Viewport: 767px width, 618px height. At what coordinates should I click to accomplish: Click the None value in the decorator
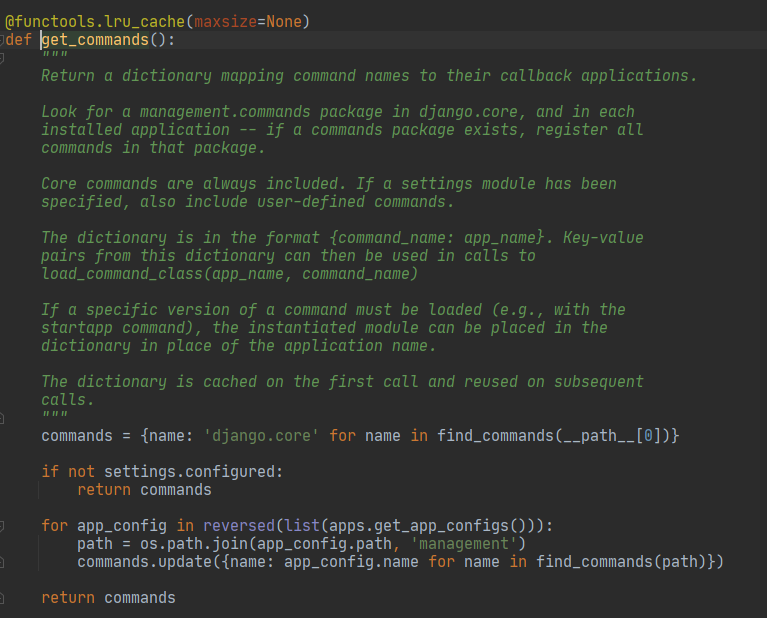pos(284,22)
